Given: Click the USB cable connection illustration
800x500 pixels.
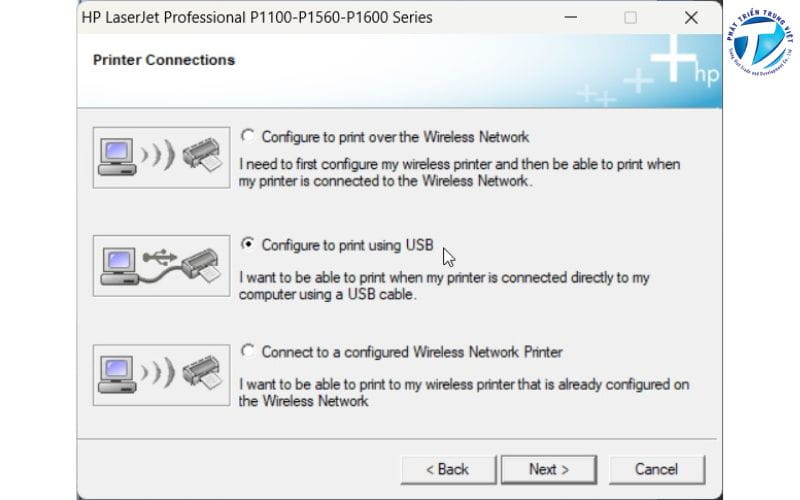Looking at the screenshot, I should [x=160, y=264].
